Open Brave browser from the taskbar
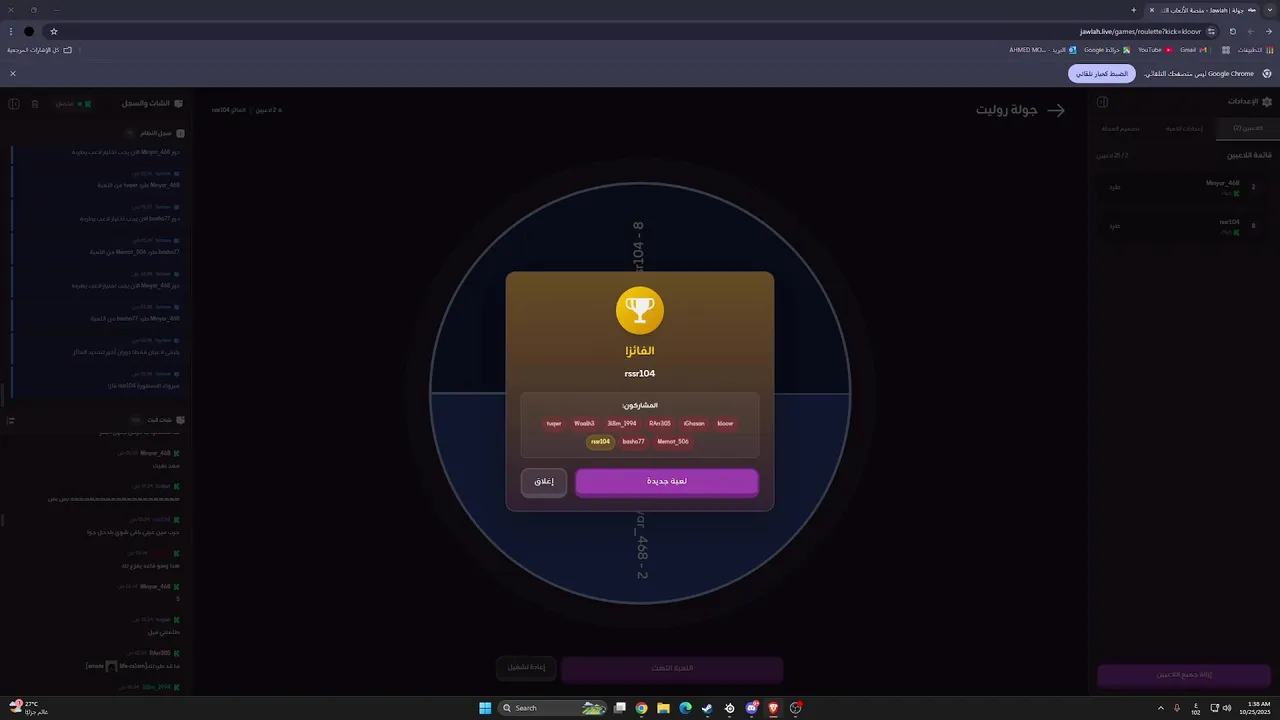 click(x=773, y=708)
